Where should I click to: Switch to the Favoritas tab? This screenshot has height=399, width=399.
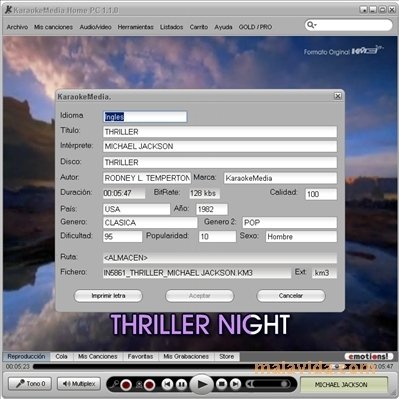[140, 356]
